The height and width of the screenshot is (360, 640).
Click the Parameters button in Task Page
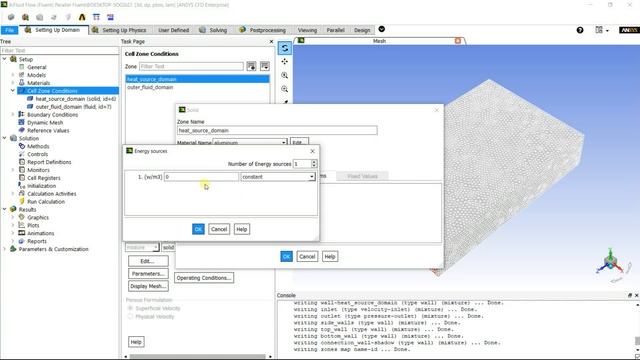(148, 273)
